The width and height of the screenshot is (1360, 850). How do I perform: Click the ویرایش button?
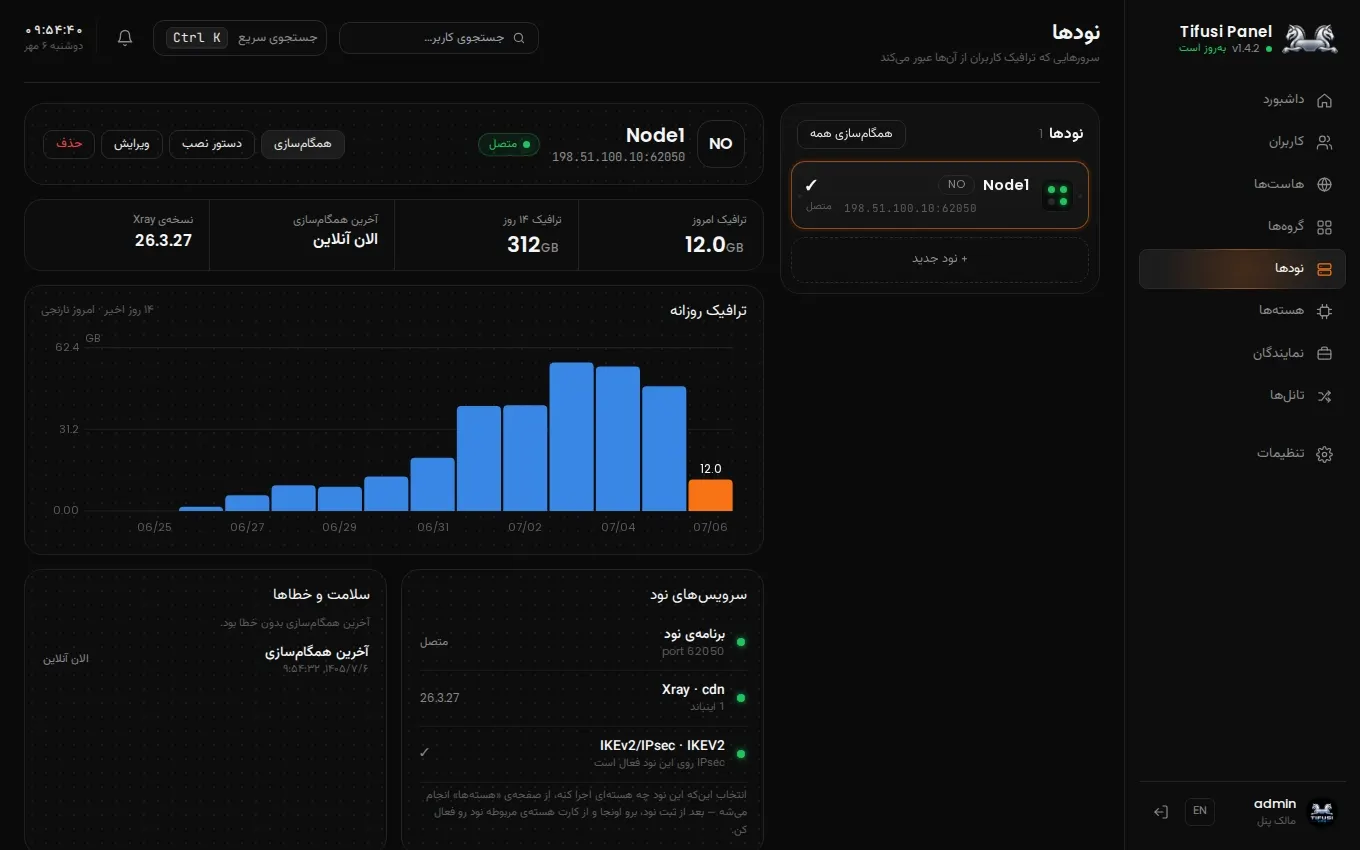(131, 144)
